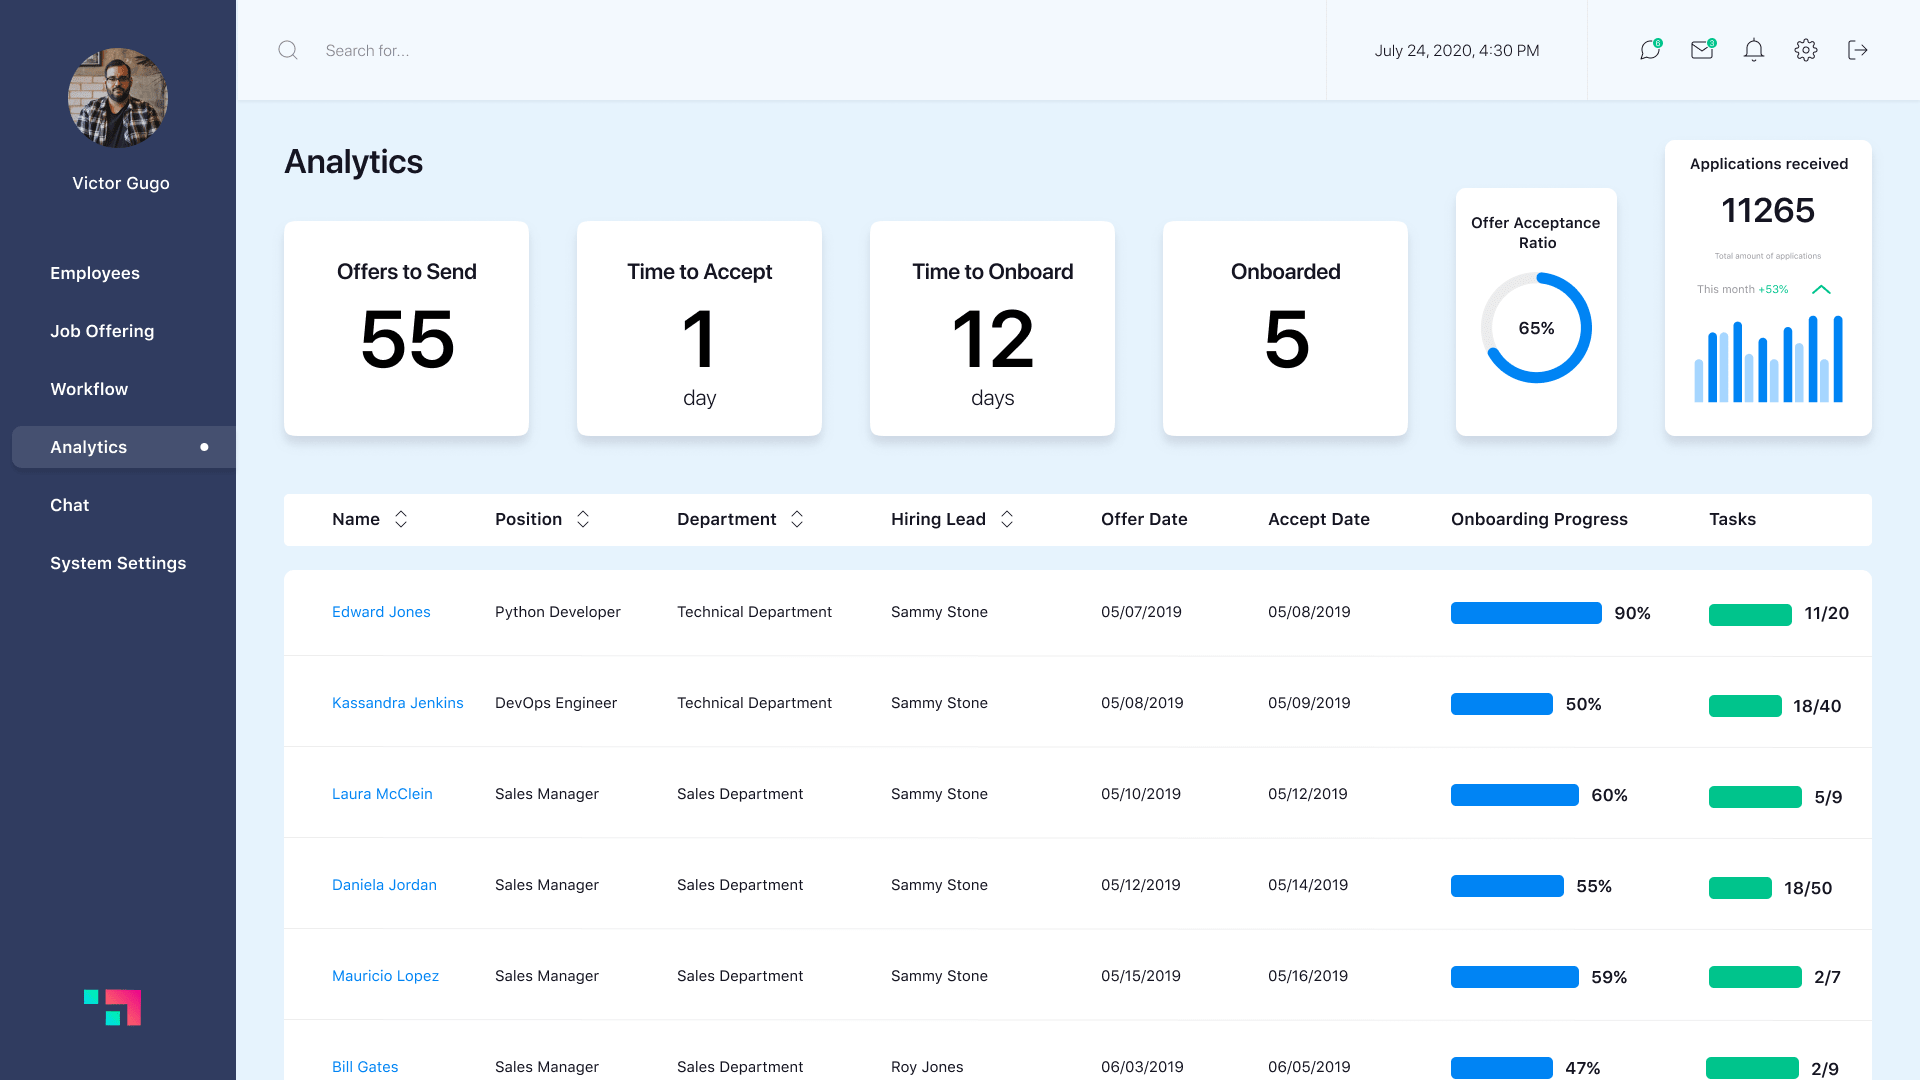Screen dimensions: 1920x1080
Task: Open the Workflow section
Action: click(88, 389)
